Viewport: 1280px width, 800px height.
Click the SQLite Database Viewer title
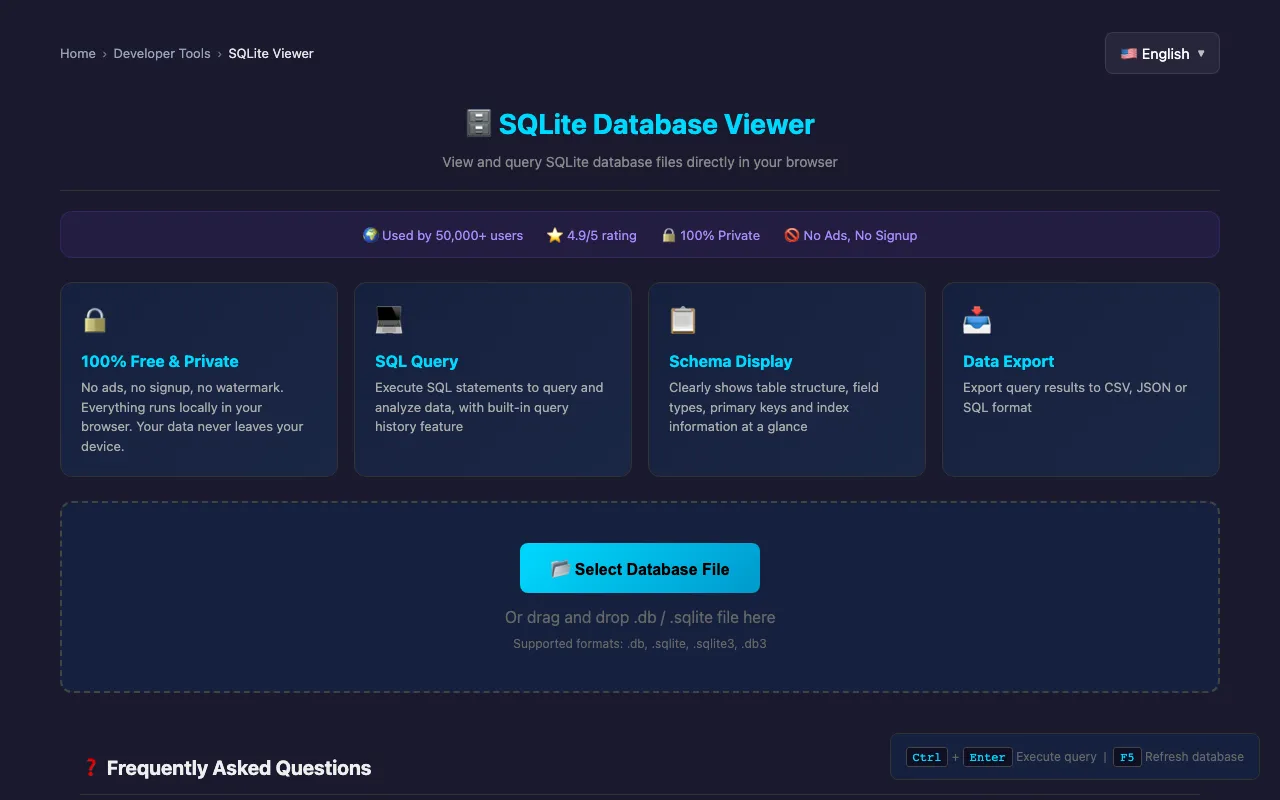pyautogui.click(x=657, y=124)
